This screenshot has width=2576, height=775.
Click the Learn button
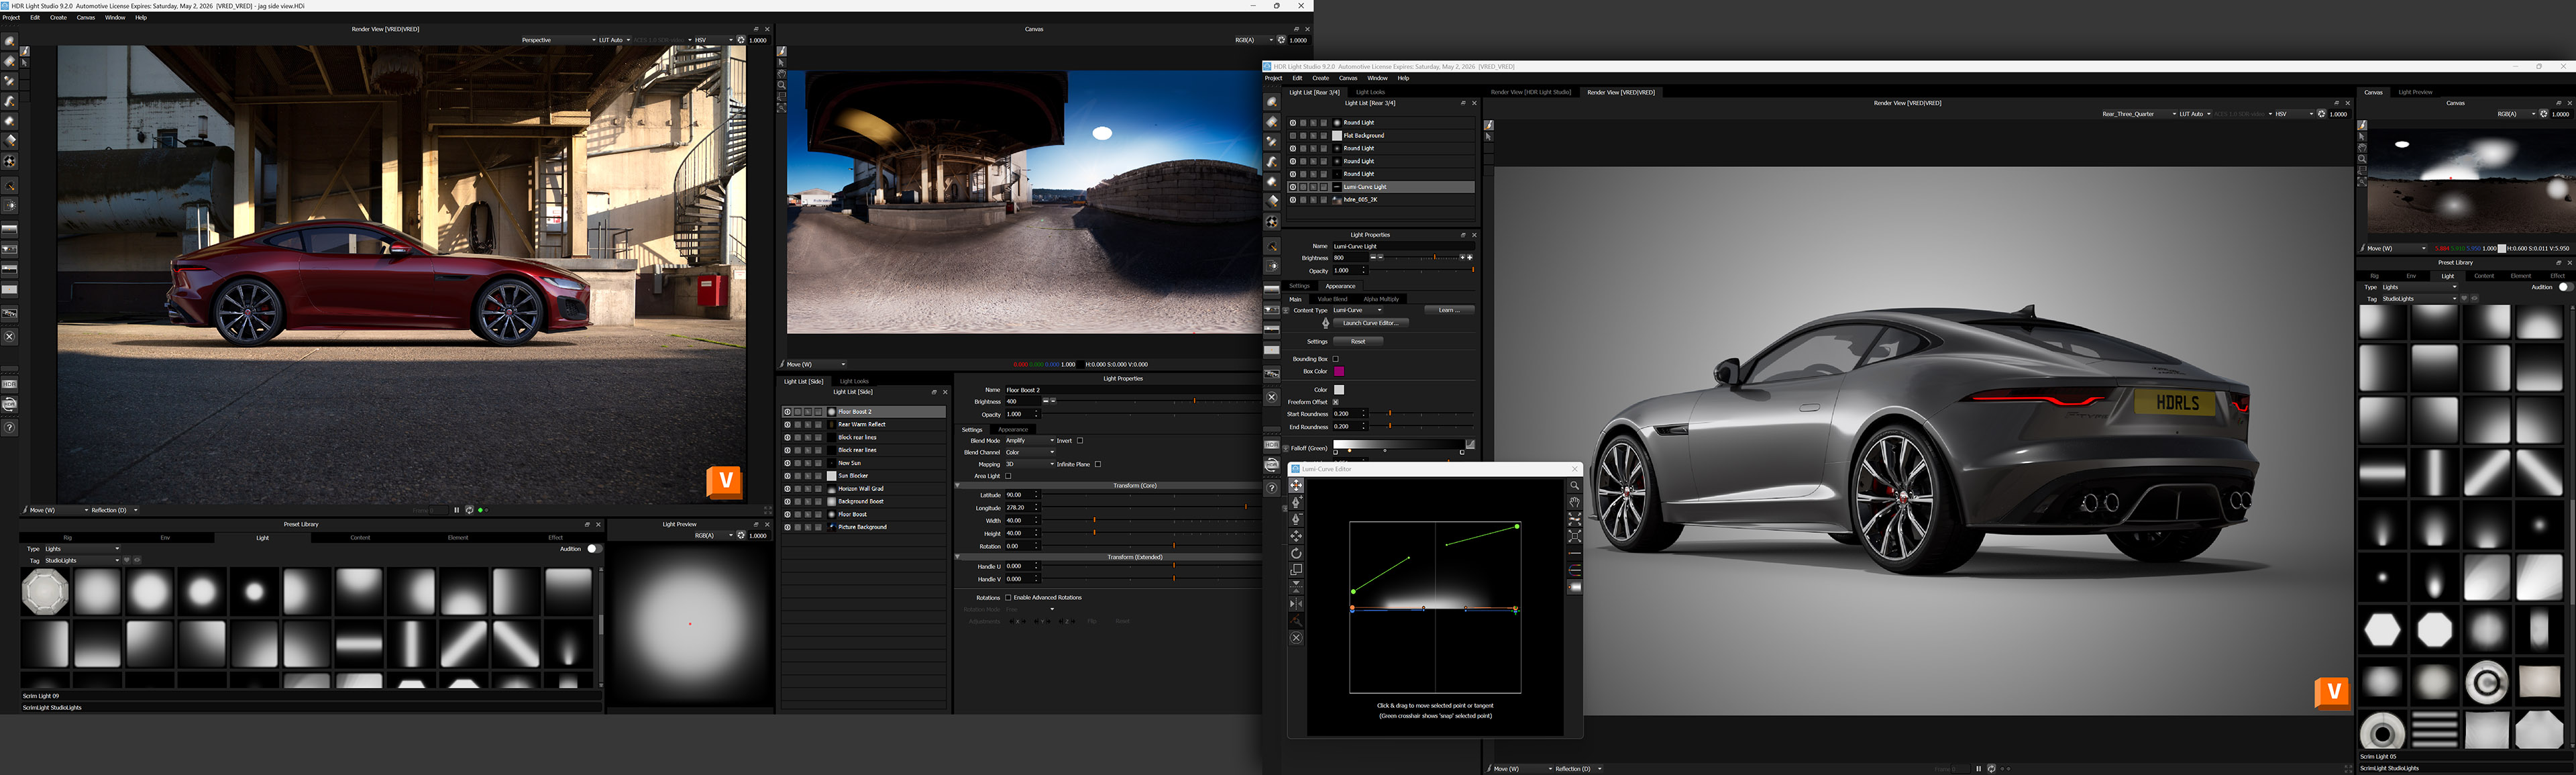pos(1449,310)
